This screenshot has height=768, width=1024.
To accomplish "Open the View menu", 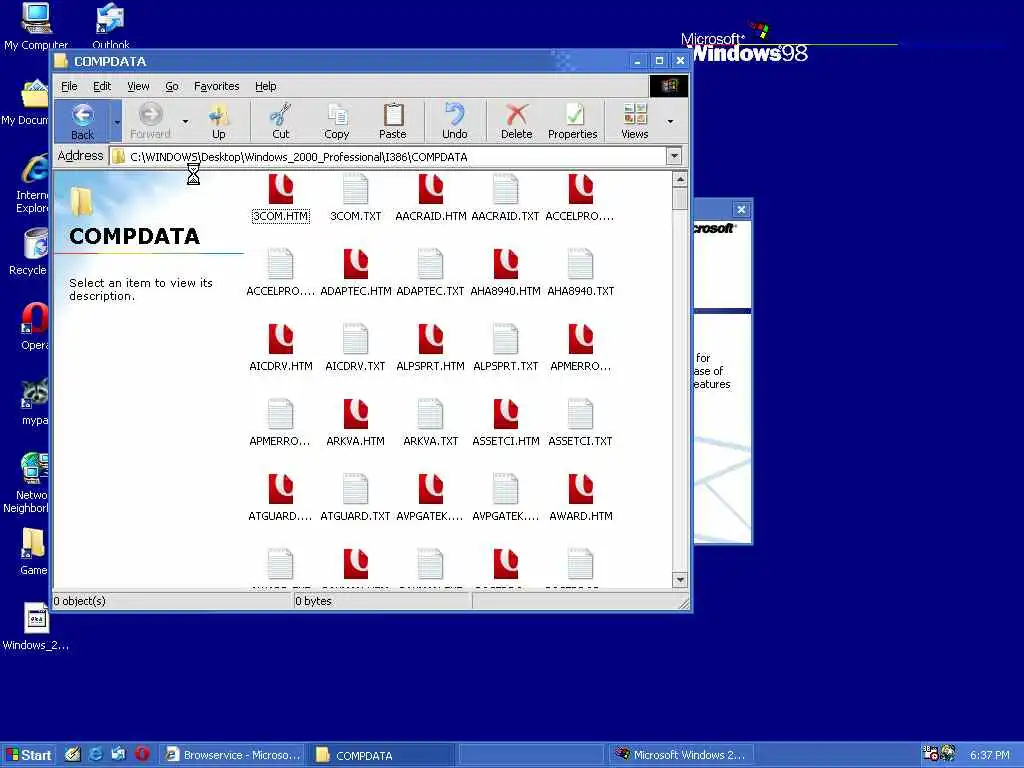I will click(138, 86).
